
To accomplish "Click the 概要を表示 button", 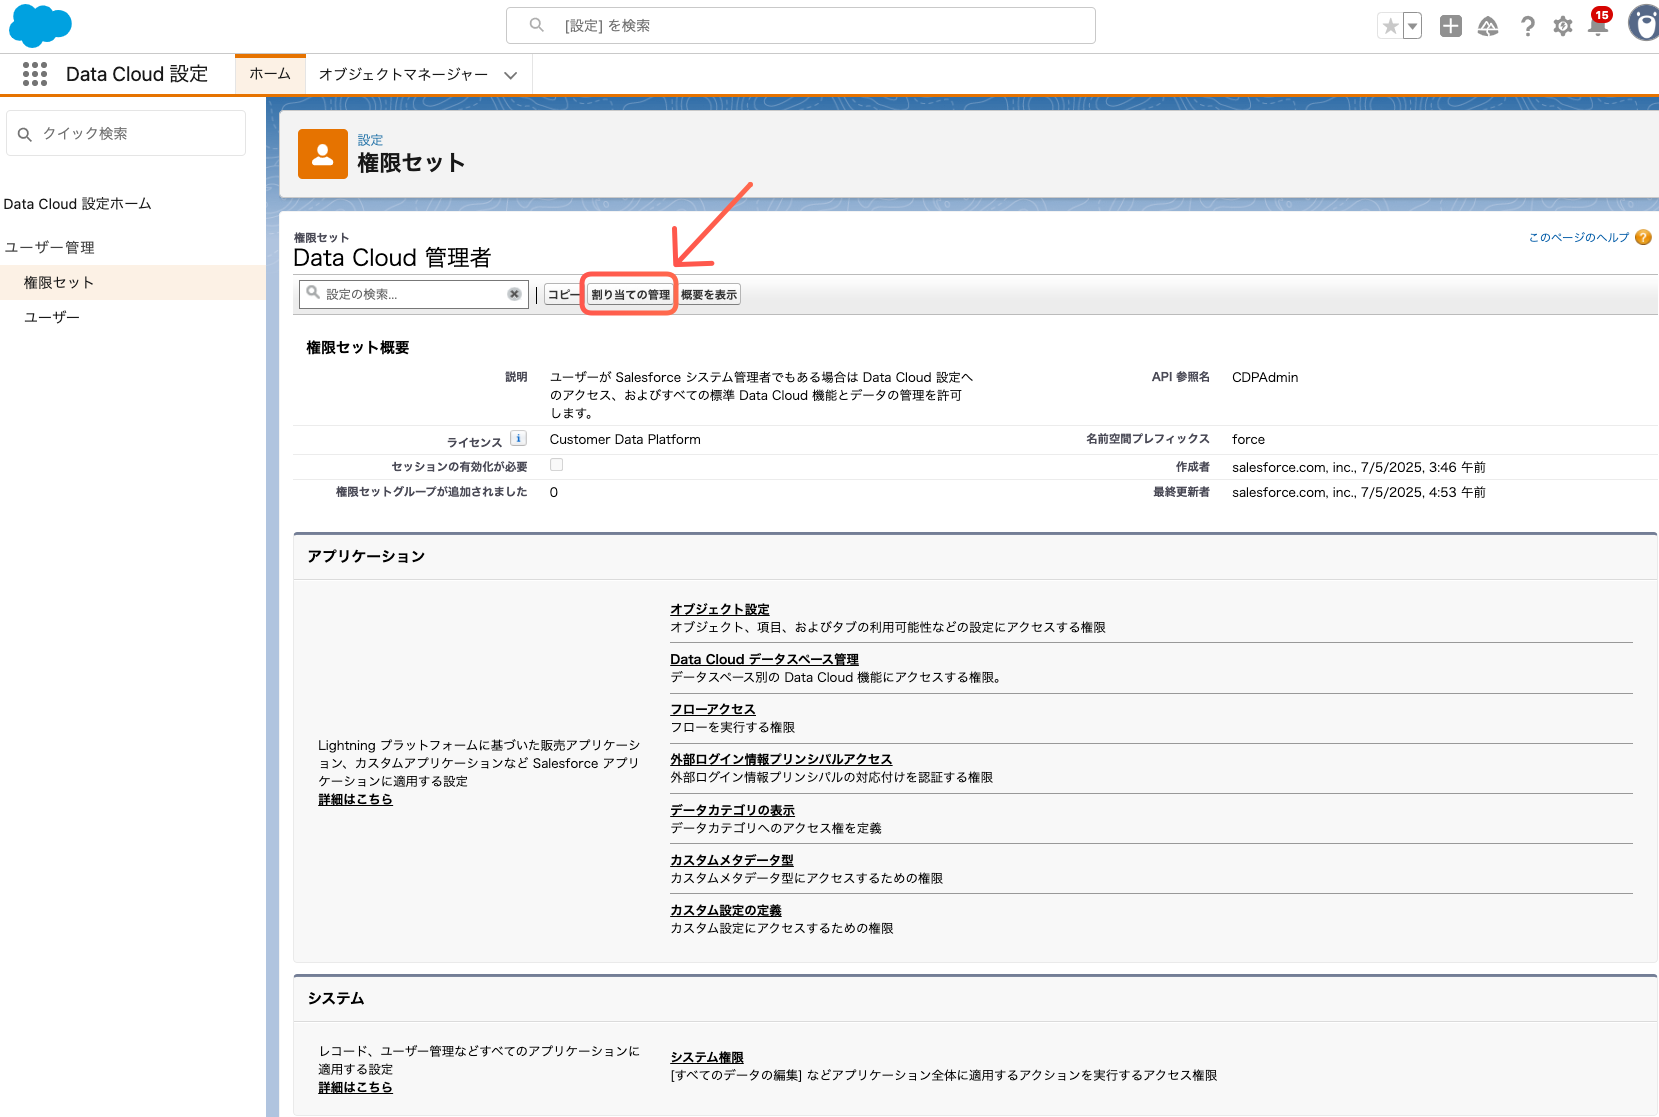I will pos(709,295).
